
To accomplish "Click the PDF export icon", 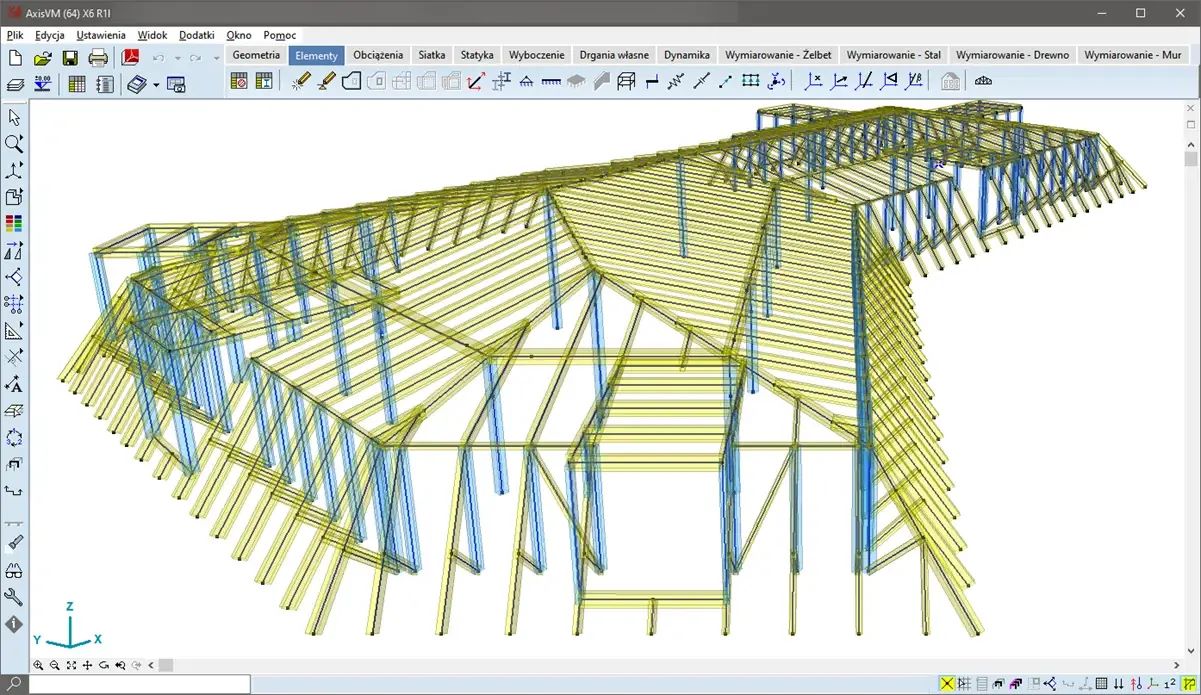I will click(130, 58).
